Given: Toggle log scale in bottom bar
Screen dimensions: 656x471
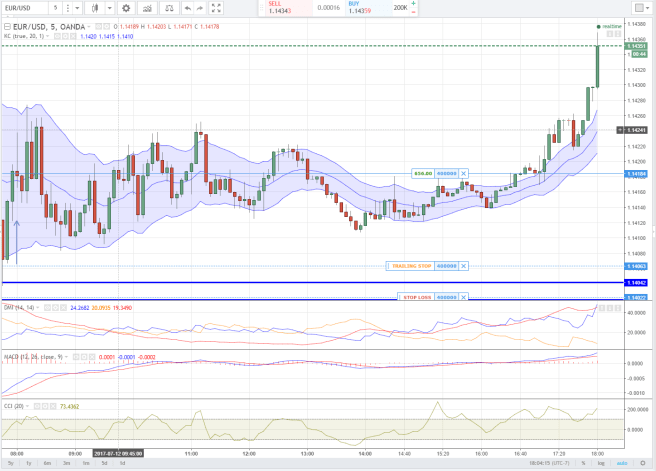Looking at the screenshot, I should [600, 463].
